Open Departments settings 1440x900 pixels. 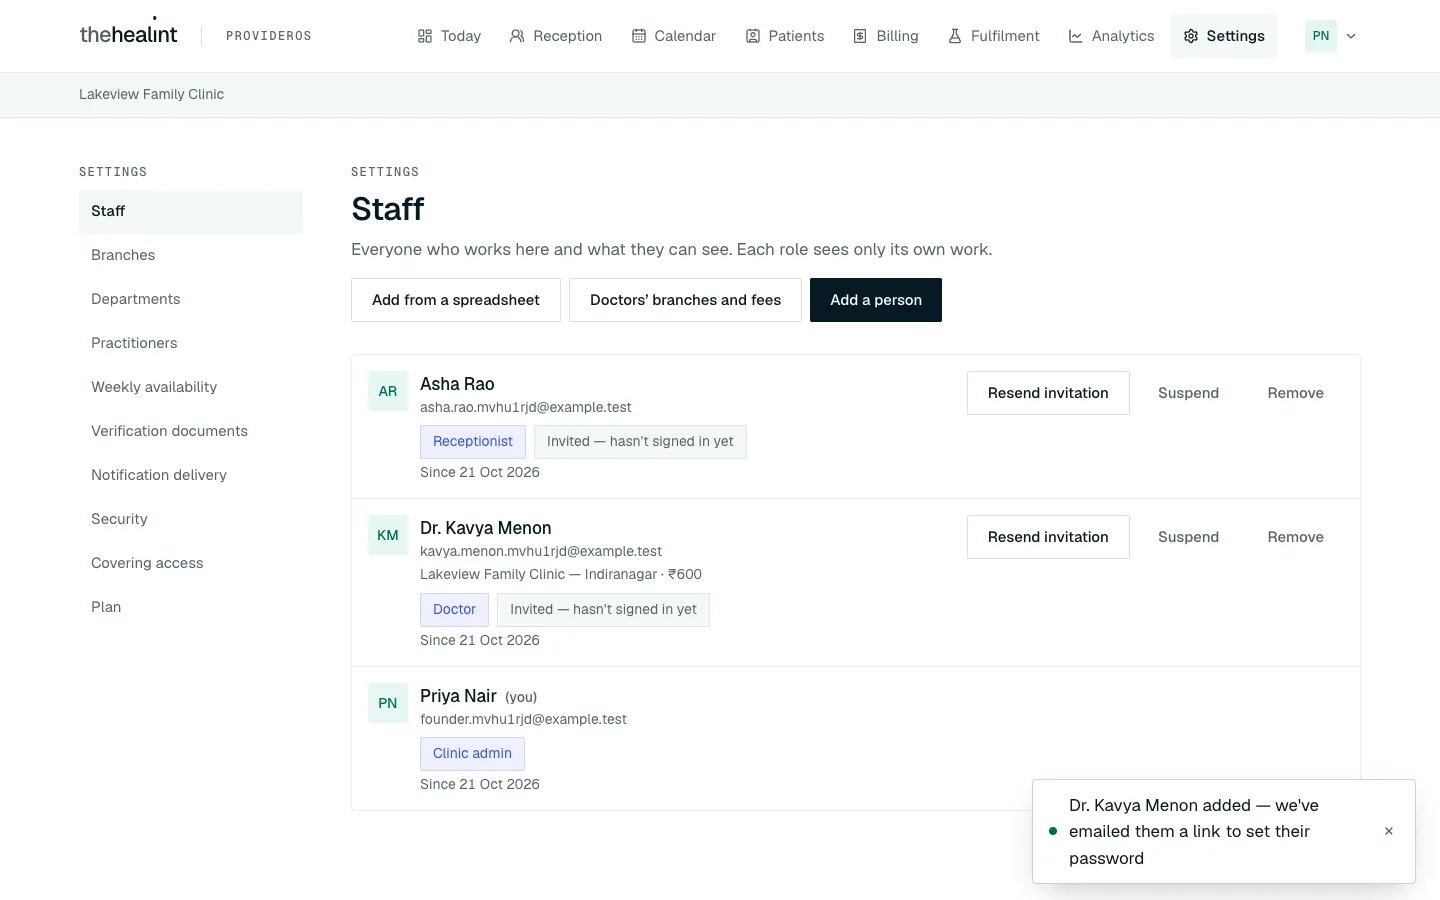point(191,299)
